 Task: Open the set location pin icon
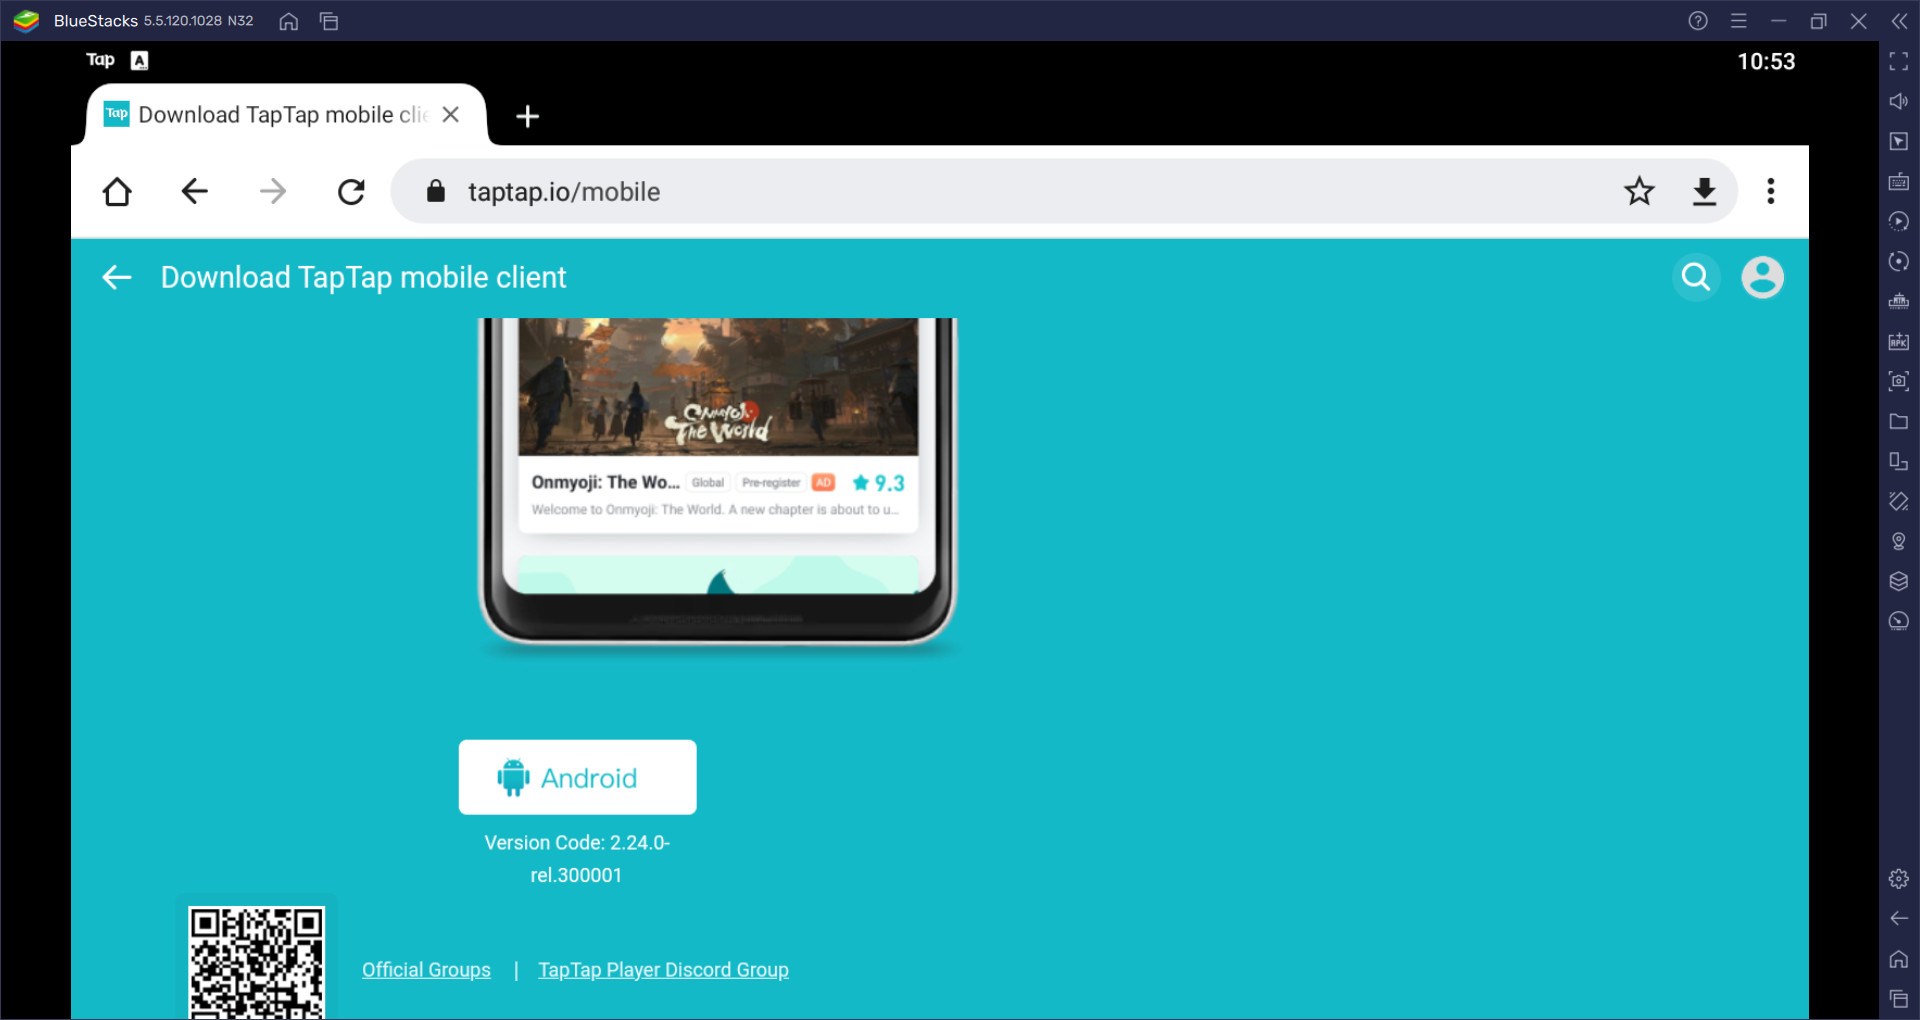(1899, 541)
